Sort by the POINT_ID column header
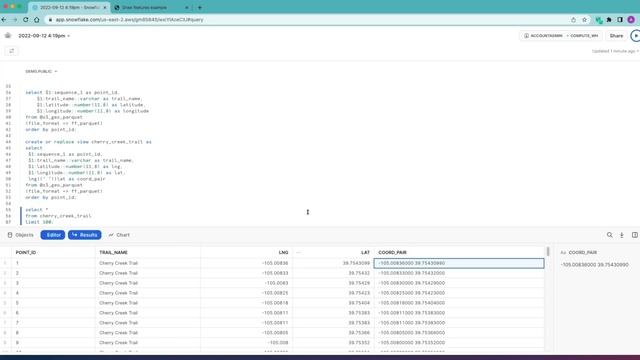The width and height of the screenshot is (640, 360). click(x=26, y=252)
